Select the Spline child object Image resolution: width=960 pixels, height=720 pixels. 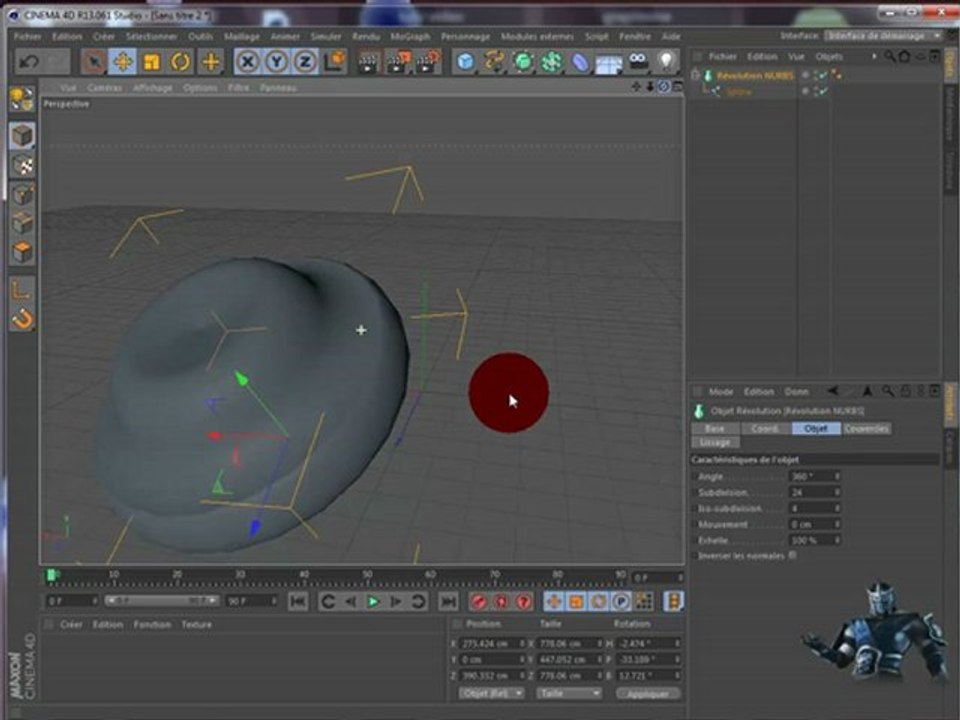click(x=738, y=92)
